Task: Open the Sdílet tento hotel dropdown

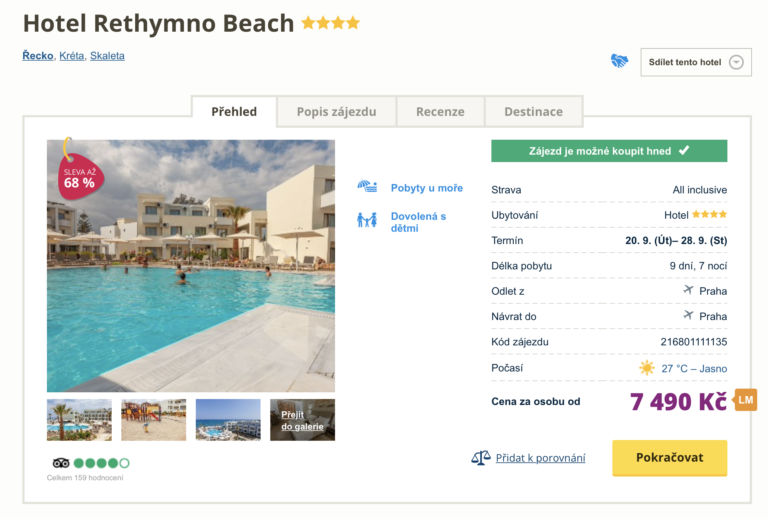Action: pyautogui.click(x=695, y=62)
